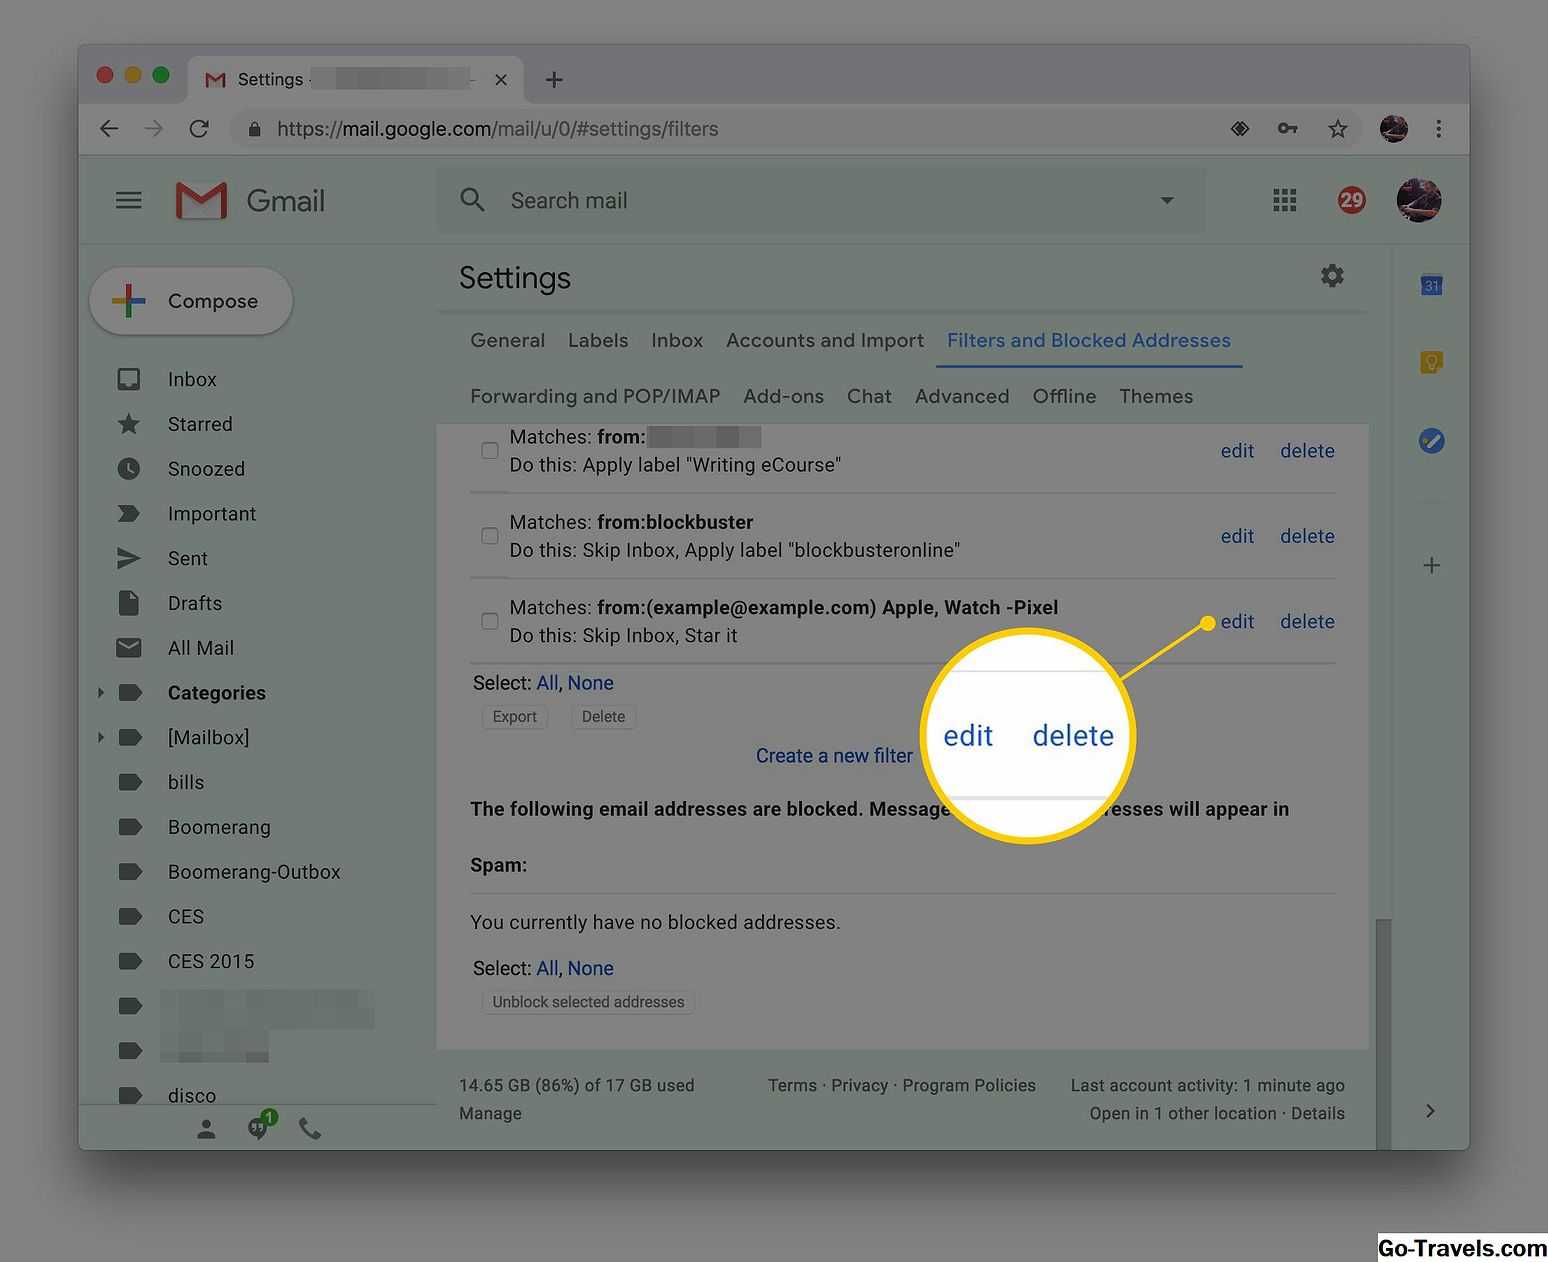Expand the [Mailbox] label tree

(x=100, y=737)
